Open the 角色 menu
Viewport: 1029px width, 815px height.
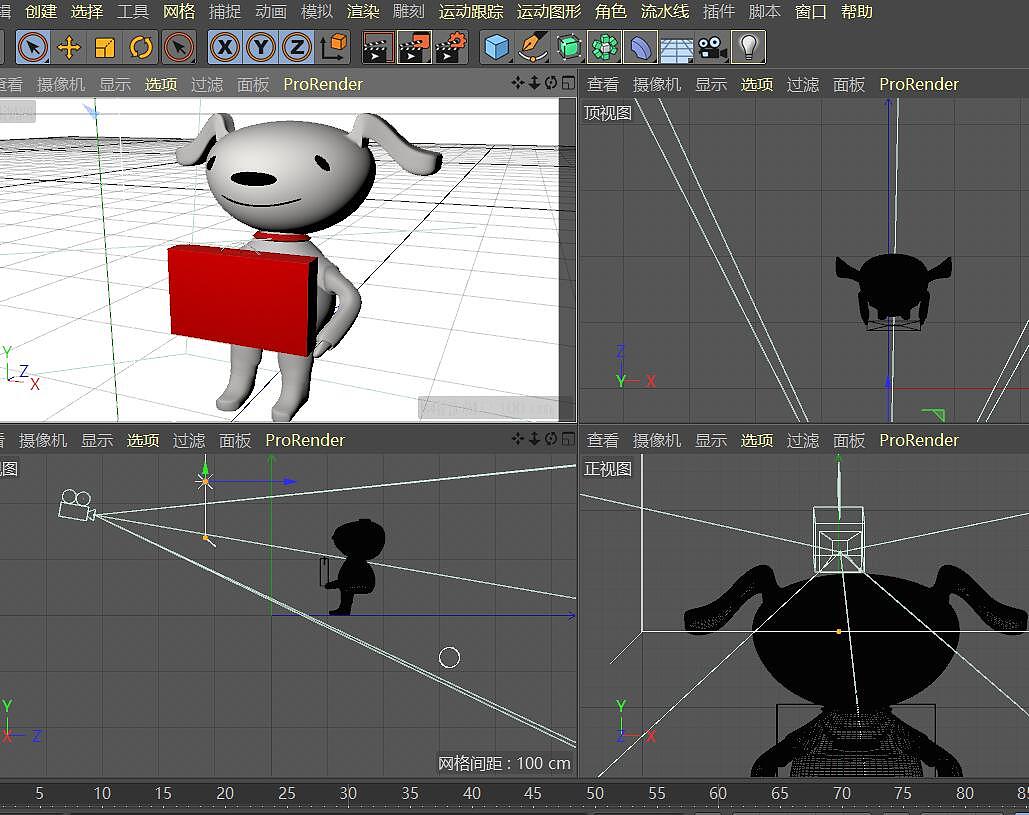[x=610, y=11]
